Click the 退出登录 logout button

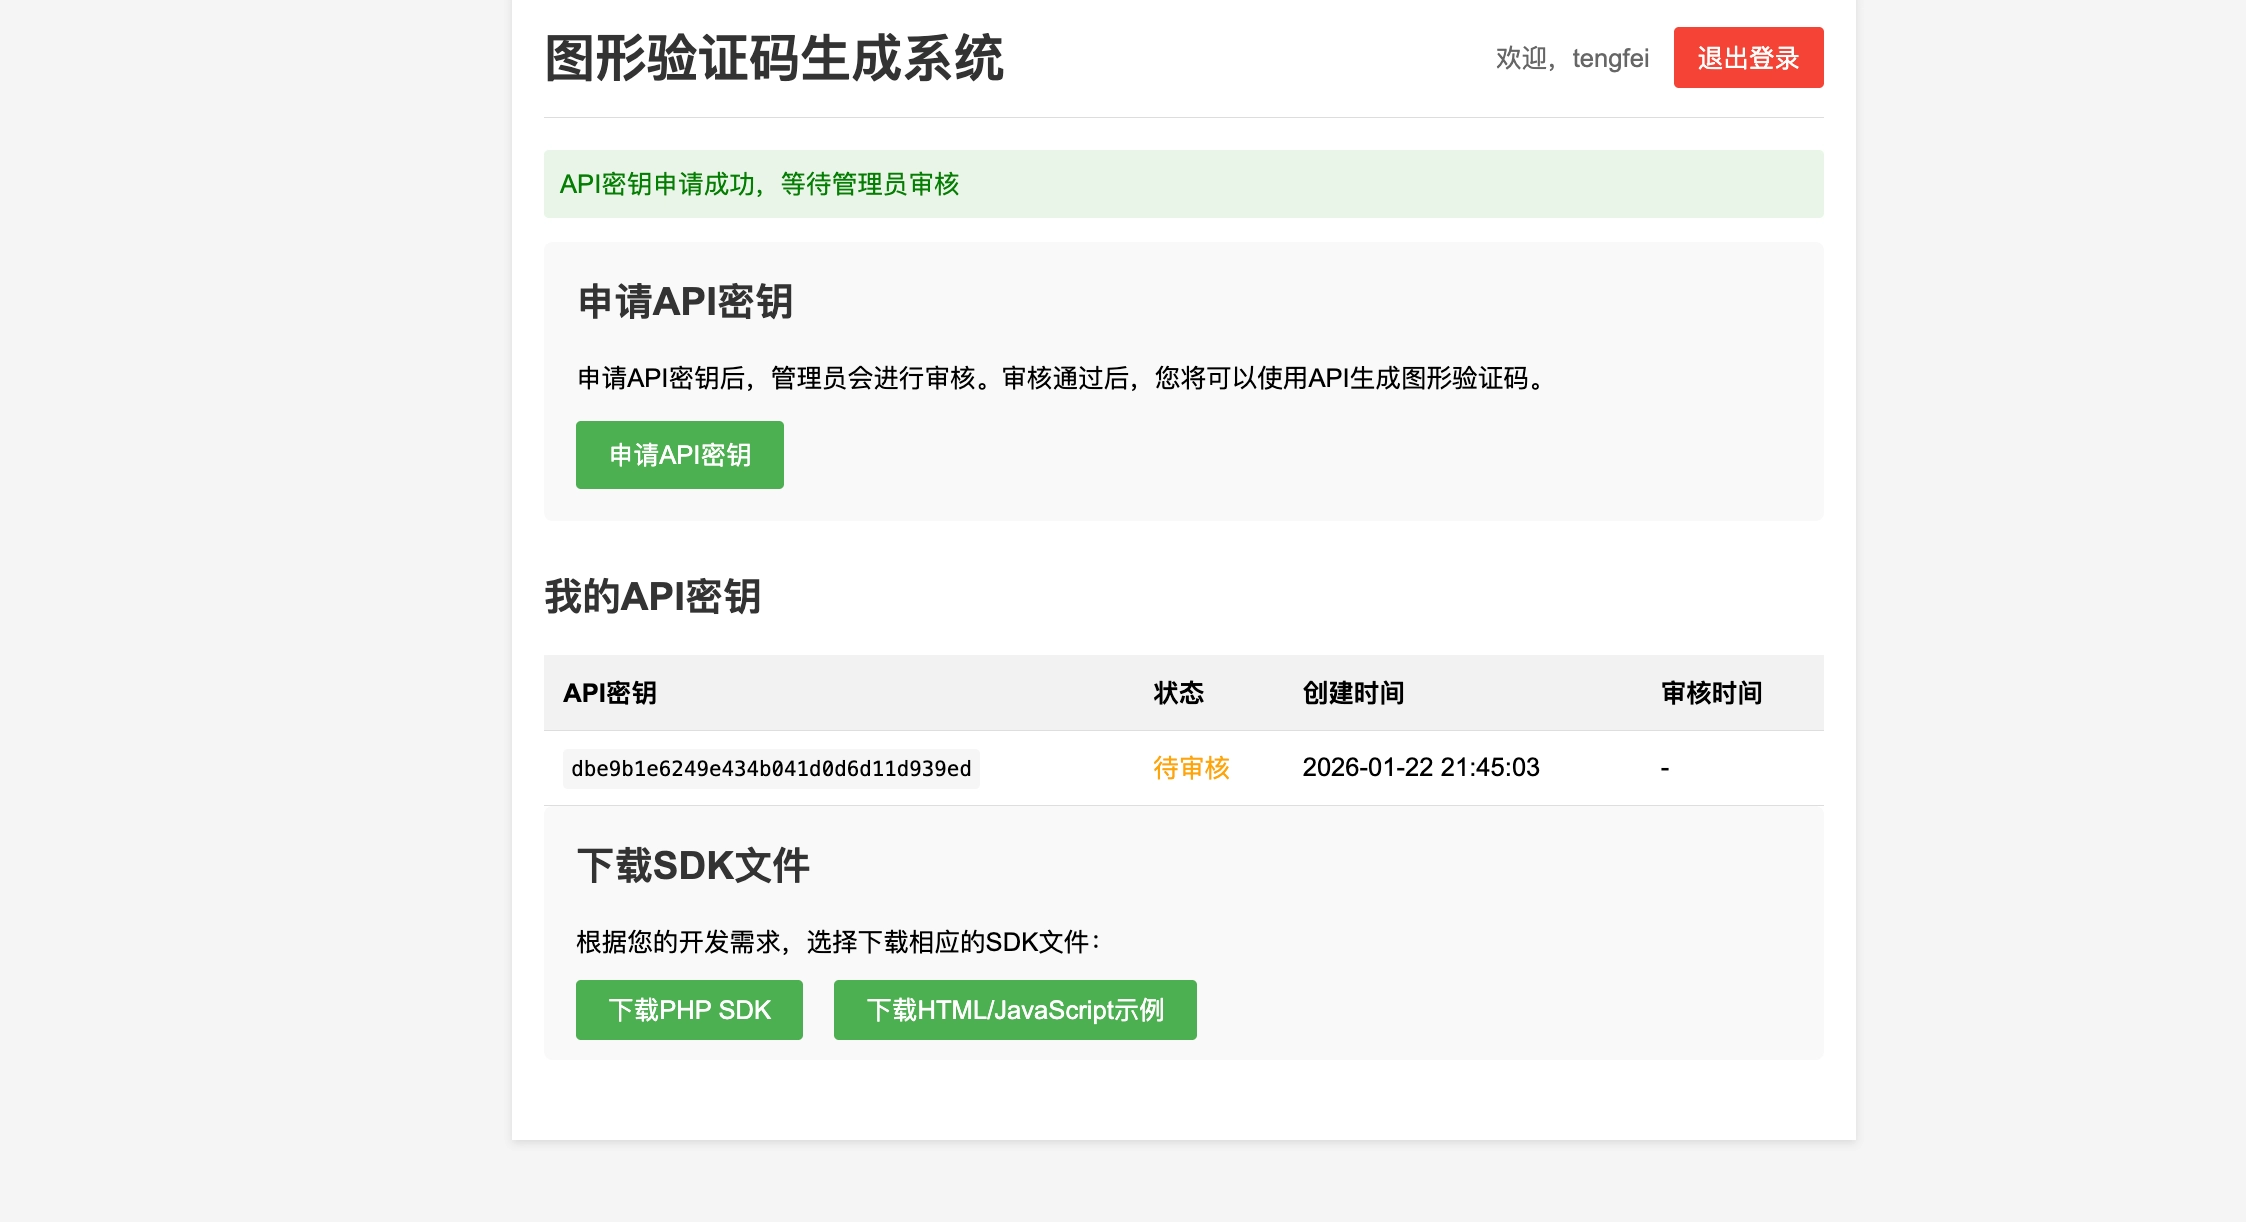click(1748, 57)
